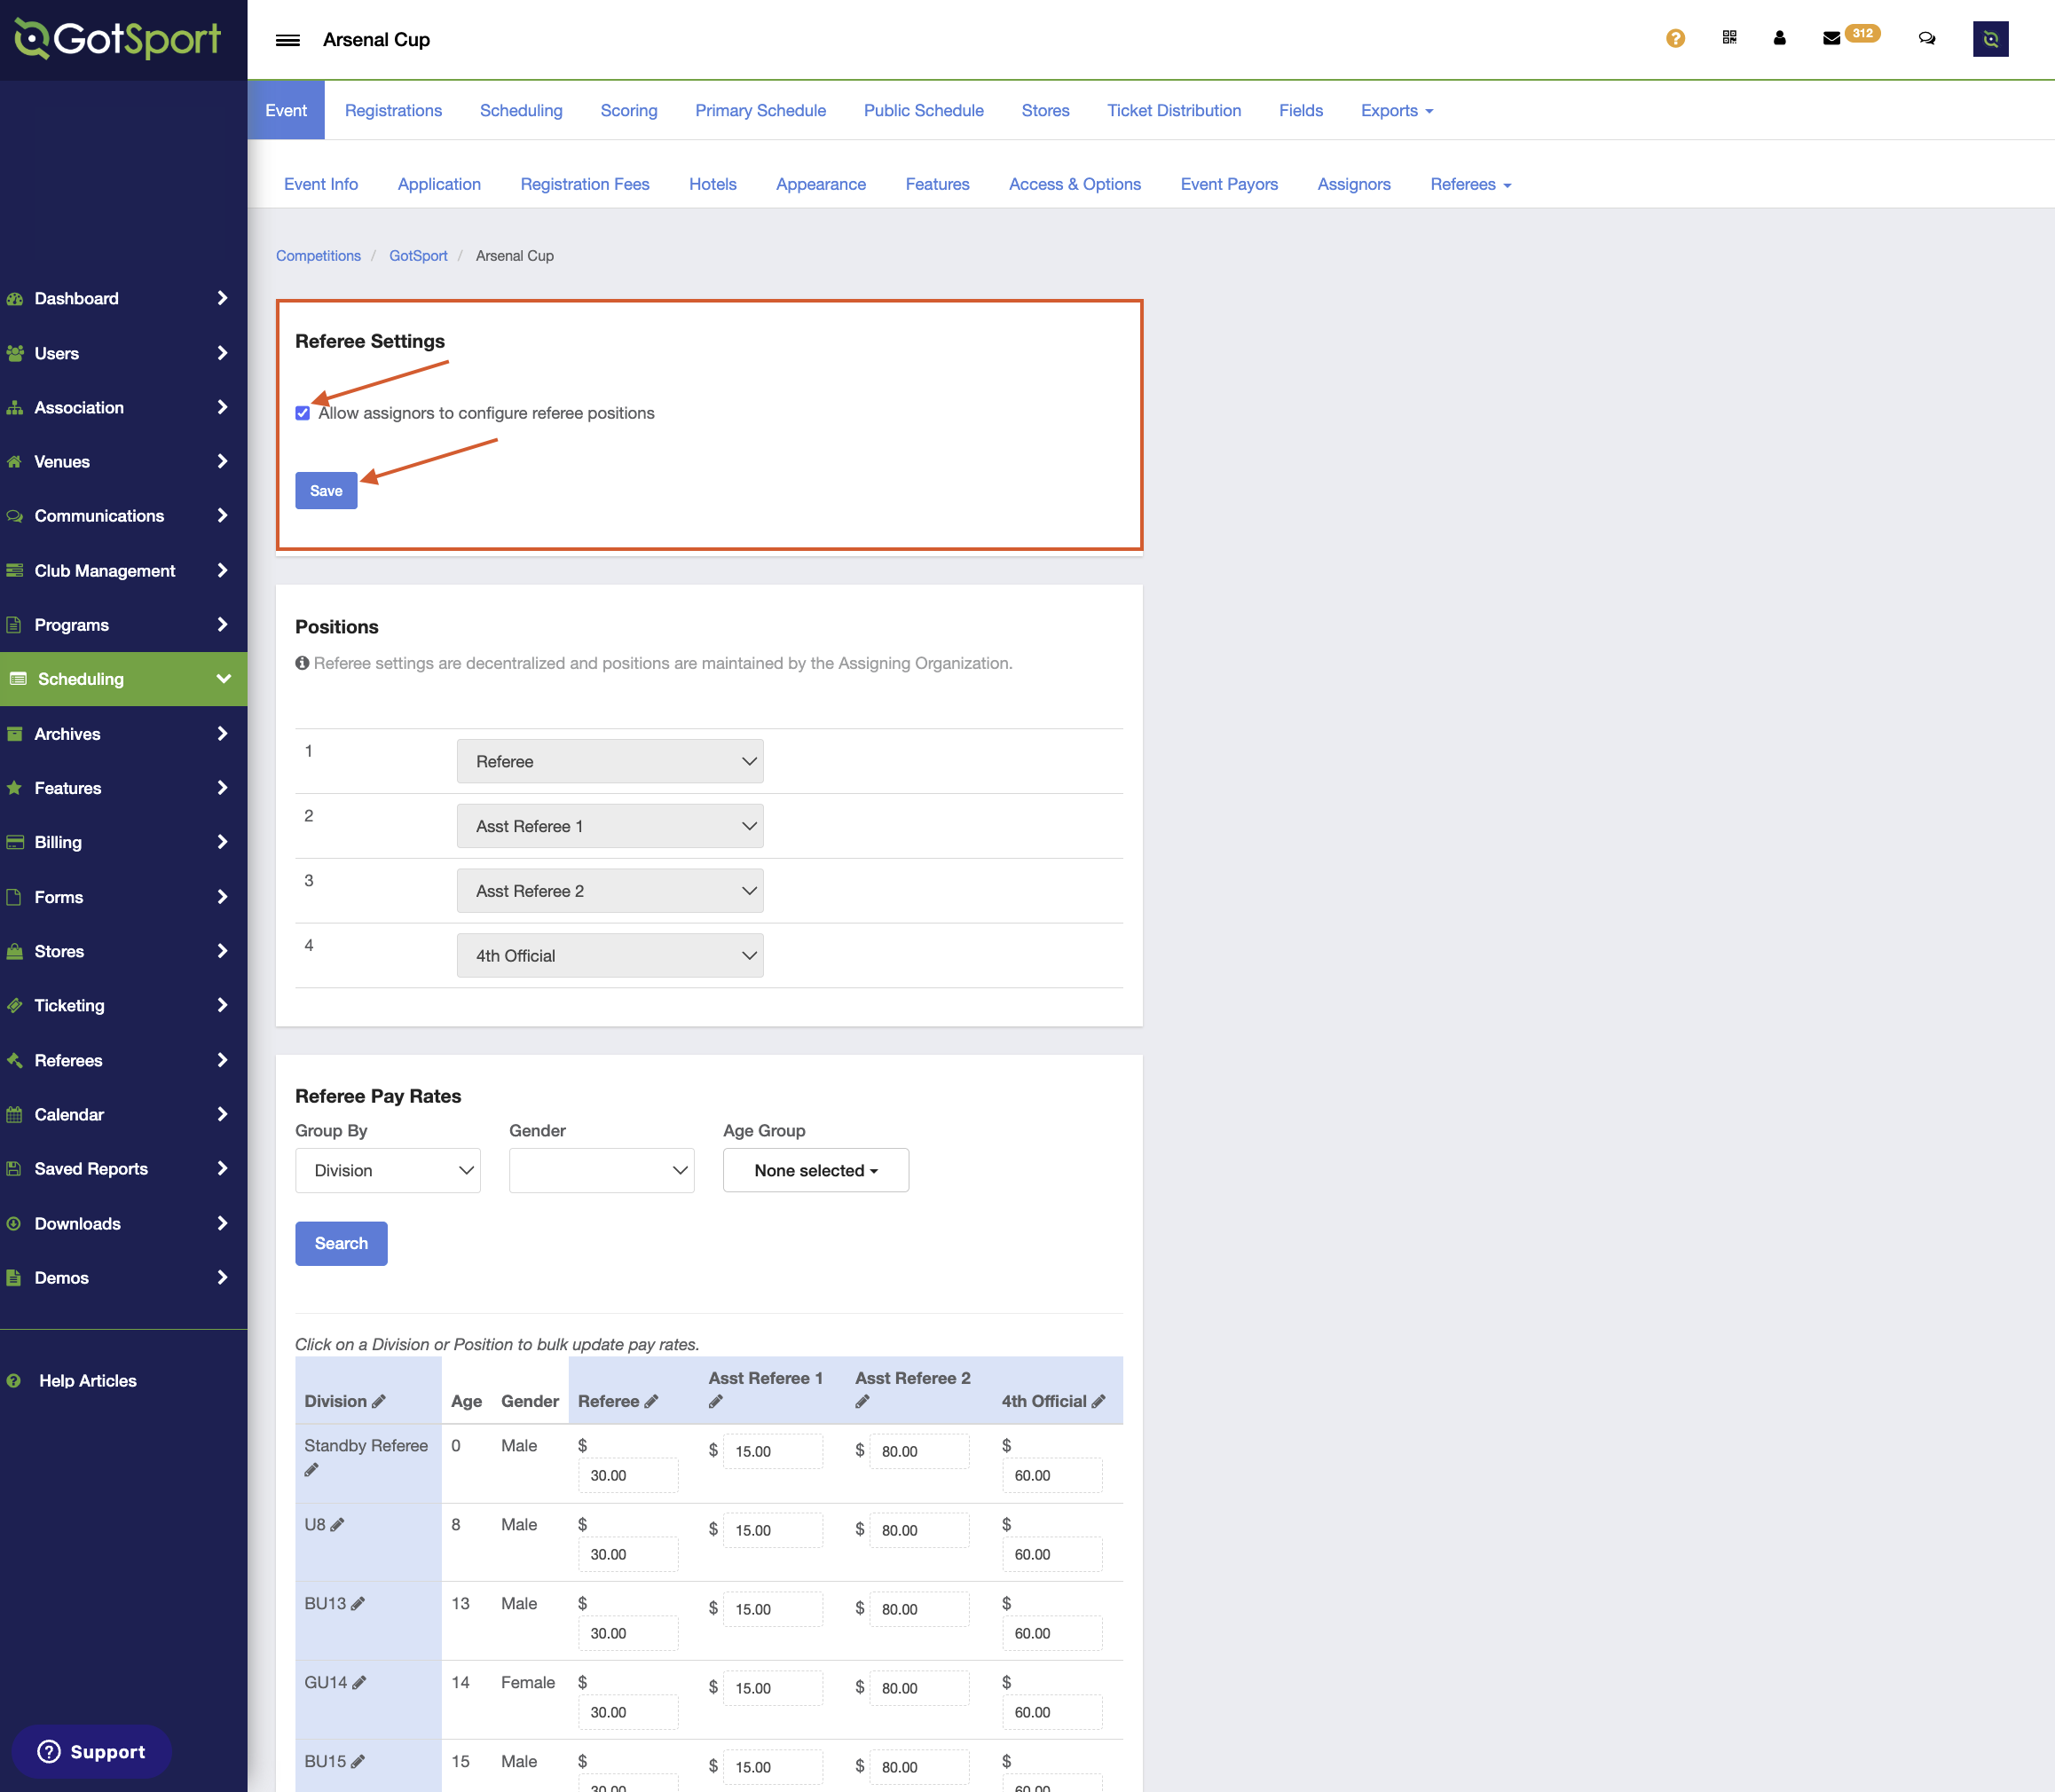2055x1792 pixels.
Task: Edit GU14 division pencil icon
Action: (359, 1683)
